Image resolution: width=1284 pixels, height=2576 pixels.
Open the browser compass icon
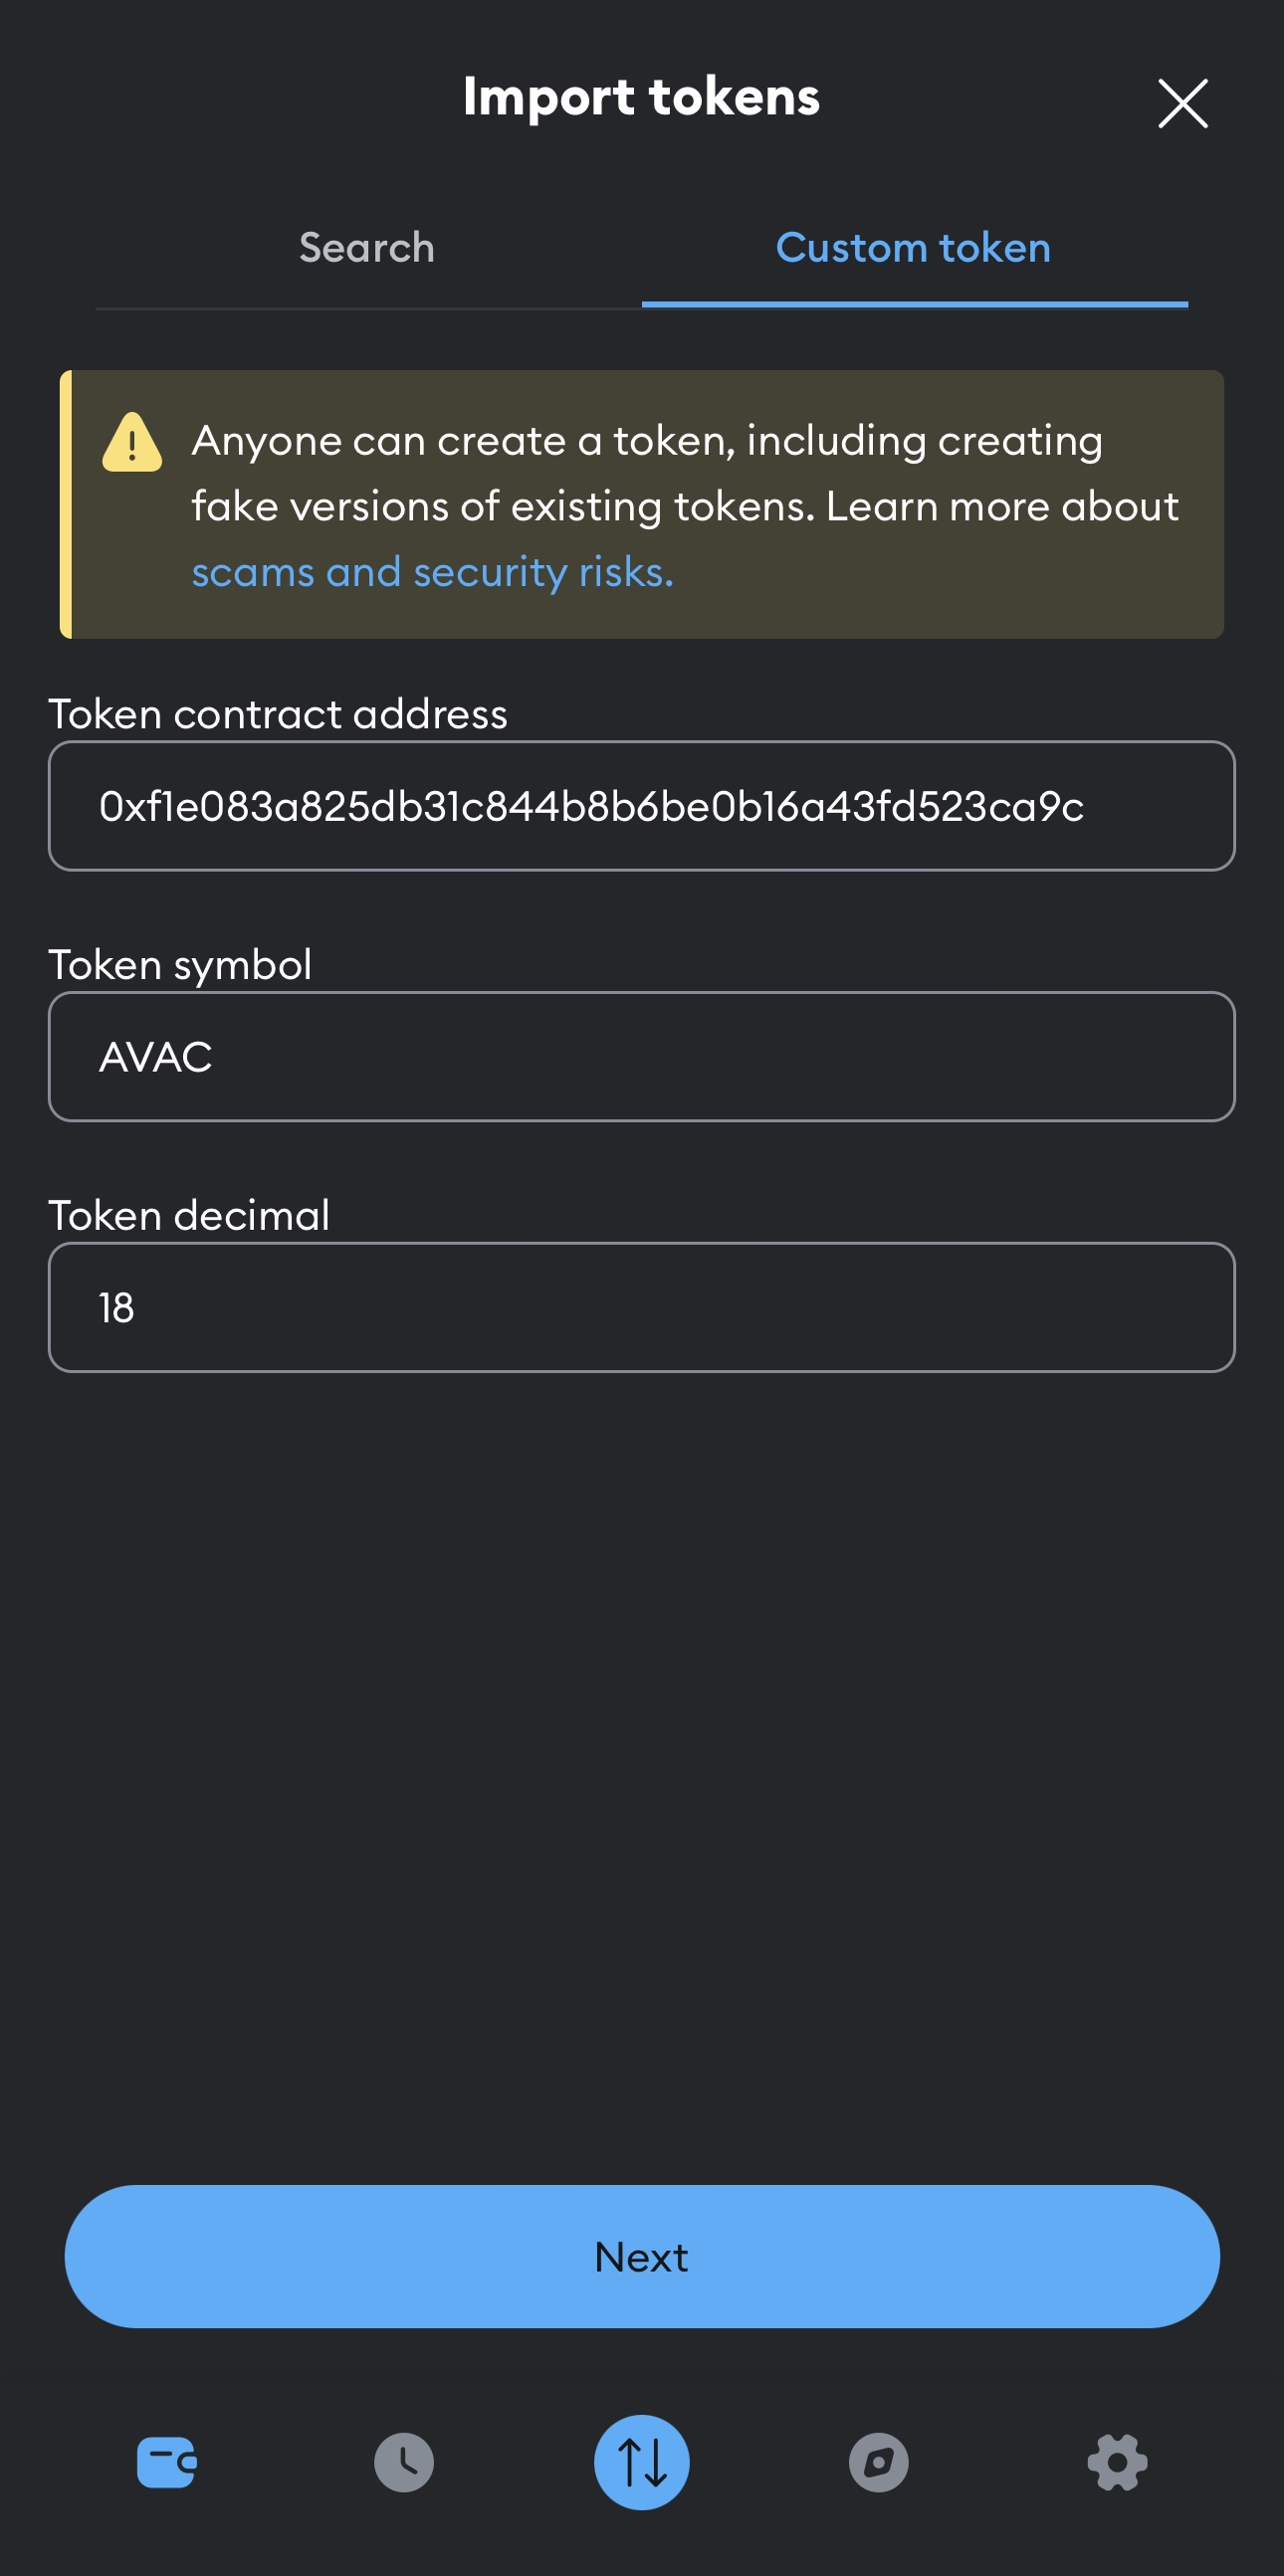pyautogui.click(x=878, y=2462)
